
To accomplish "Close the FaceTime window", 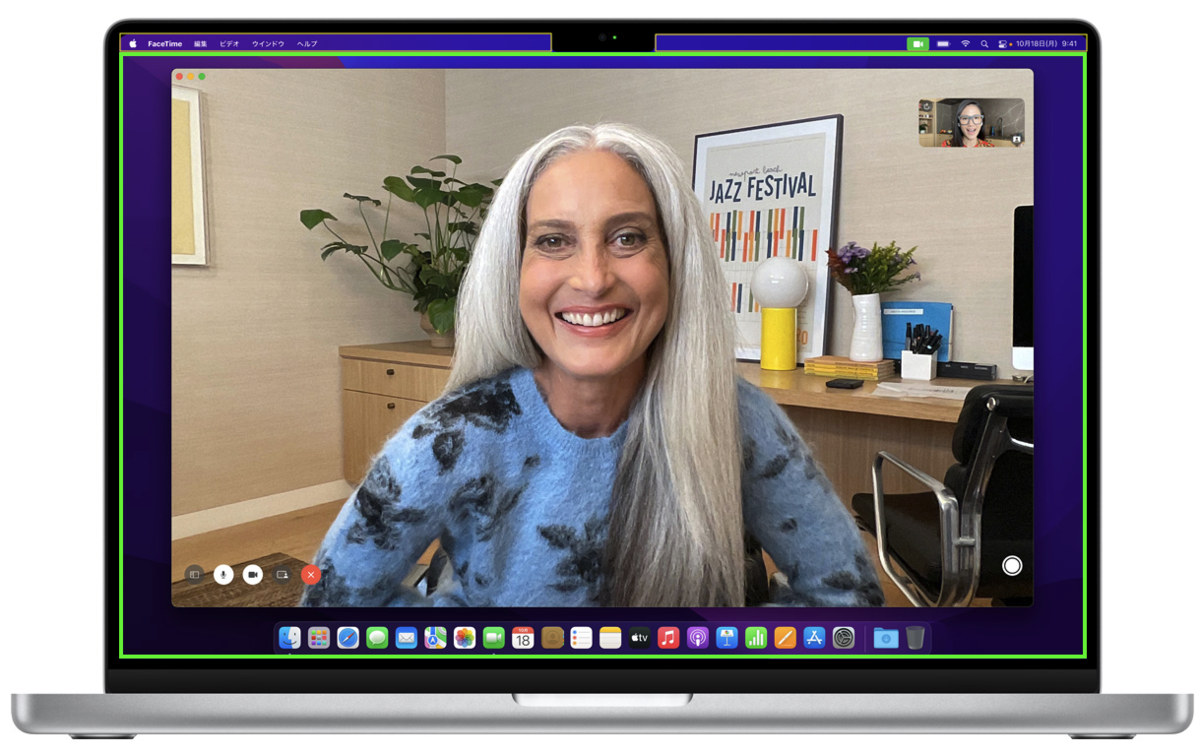I will click(x=180, y=76).
